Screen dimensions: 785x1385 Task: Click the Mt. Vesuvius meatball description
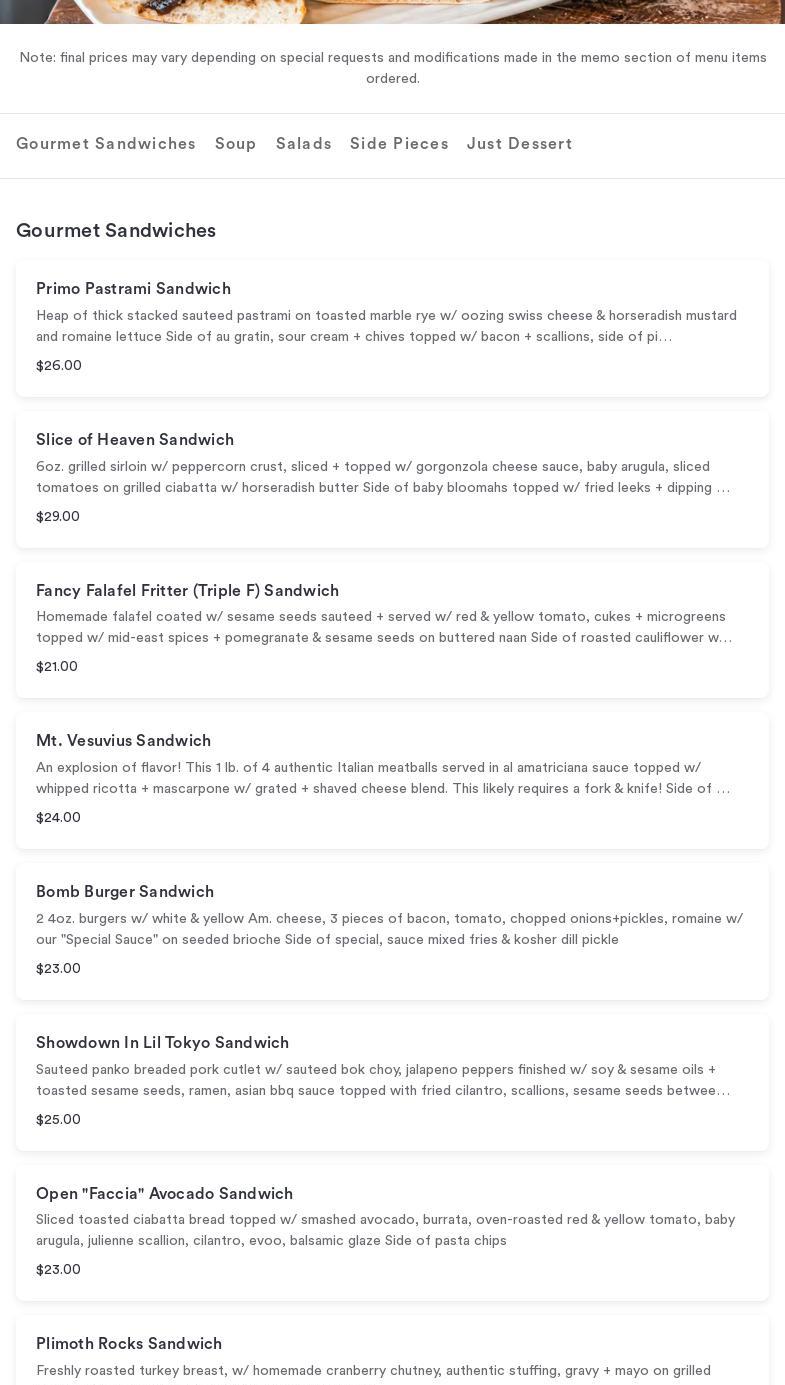[x=383, y=778]
